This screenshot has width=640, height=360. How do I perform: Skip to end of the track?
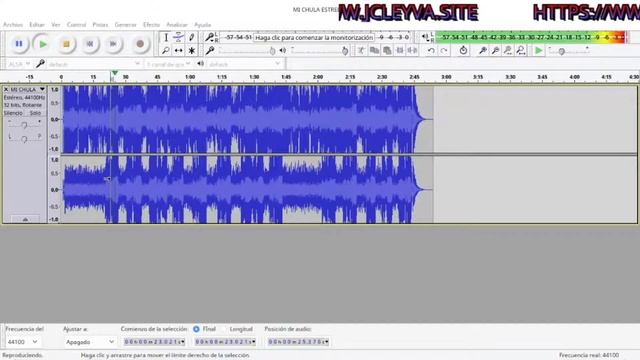[113, 44]
